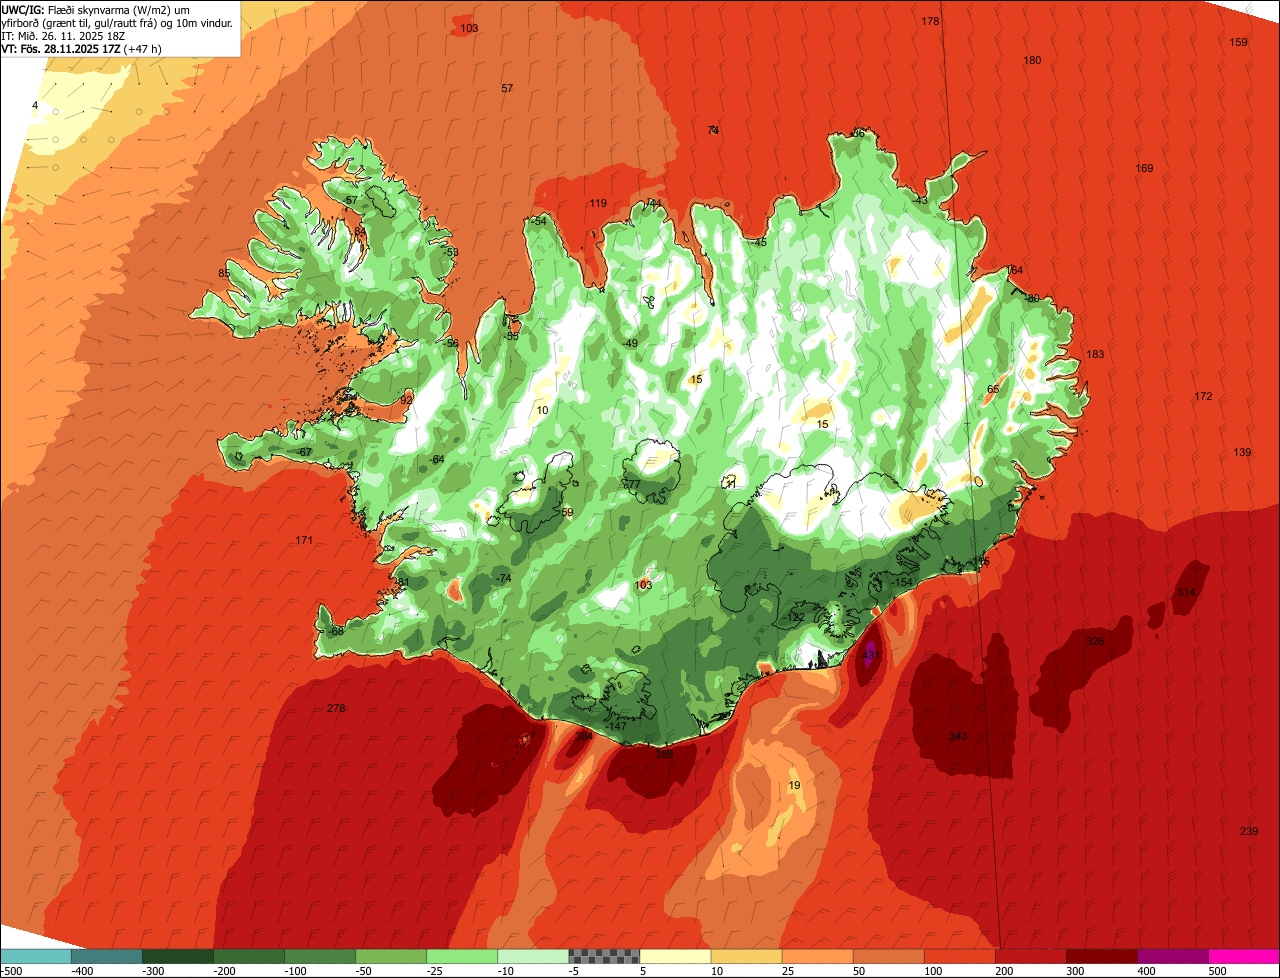Click the 85 value off the Westfjords

(224, 273)
